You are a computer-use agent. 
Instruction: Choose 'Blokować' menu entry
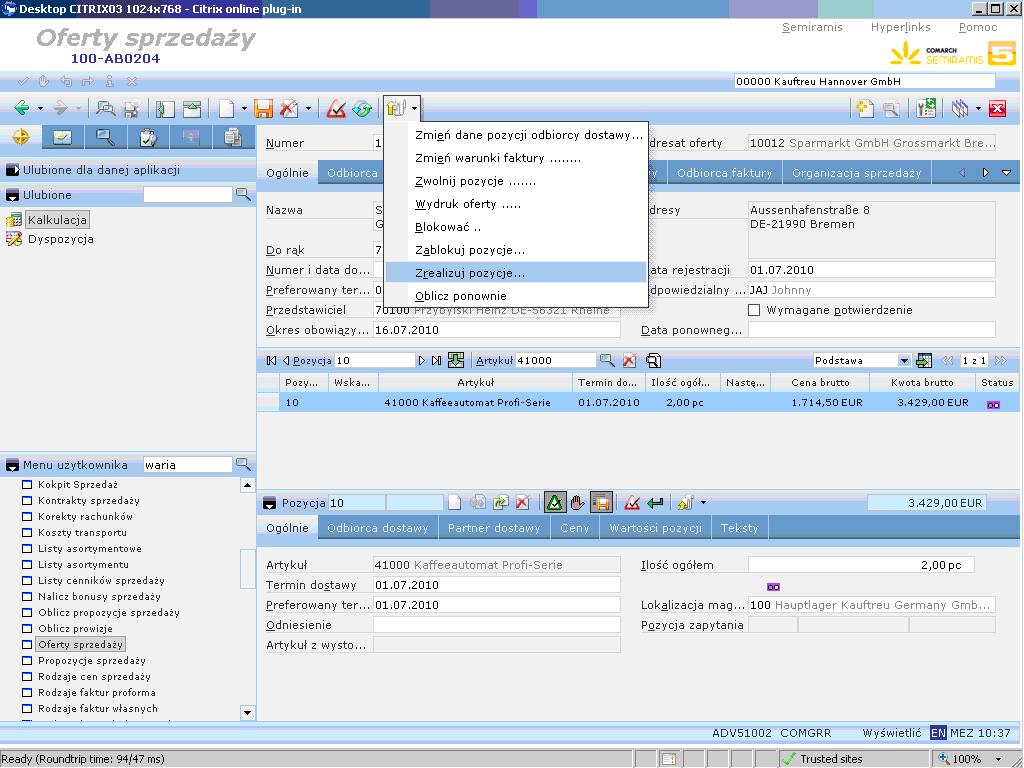coord(448,227)
